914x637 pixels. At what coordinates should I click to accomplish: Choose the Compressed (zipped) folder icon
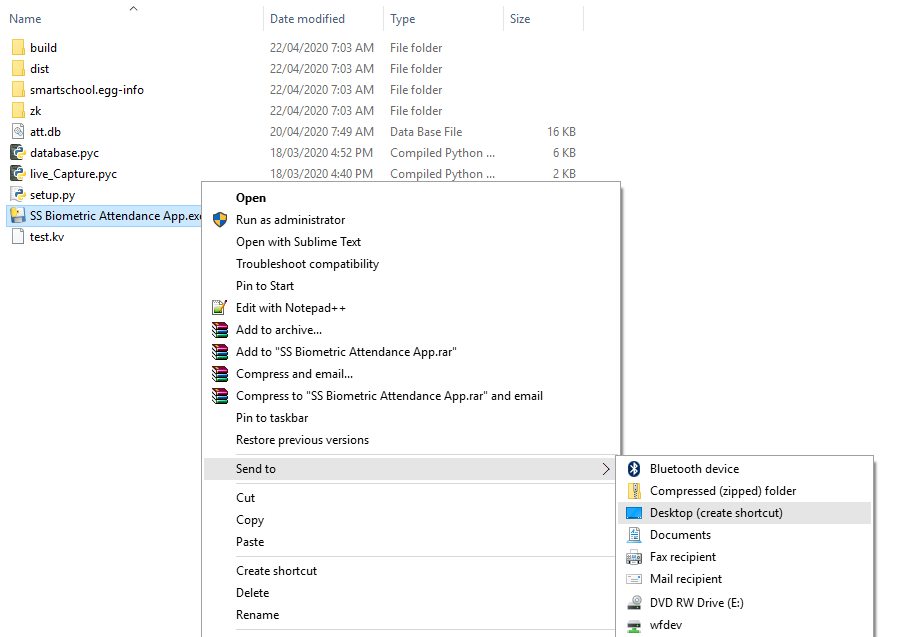(633, 491)
